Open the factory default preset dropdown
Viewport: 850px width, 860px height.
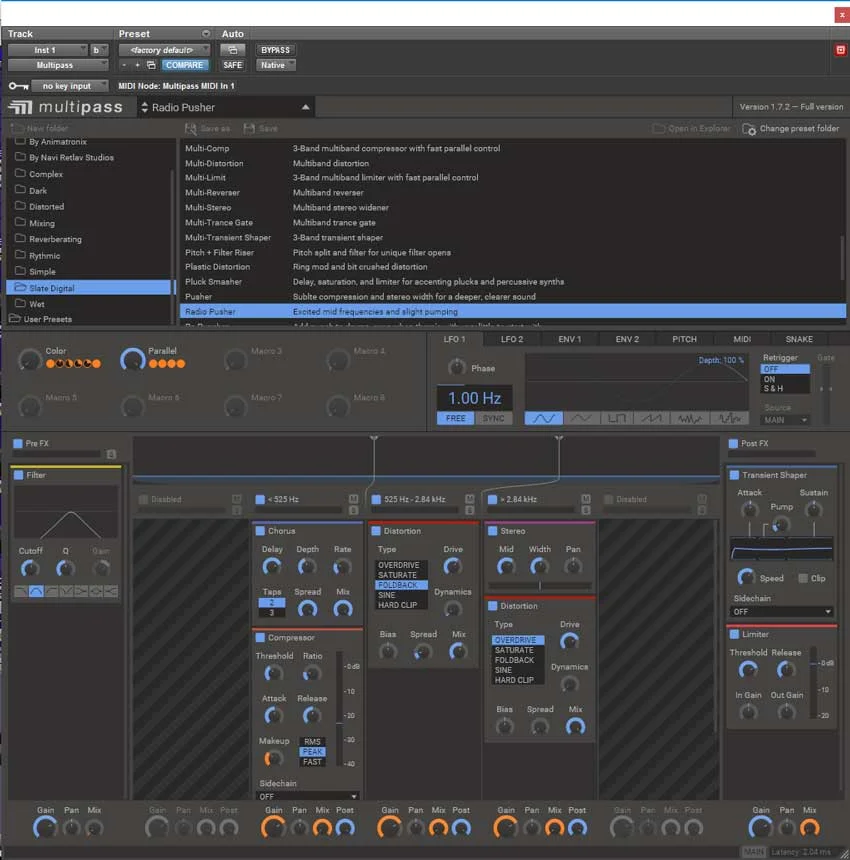[x=165, y=50]
